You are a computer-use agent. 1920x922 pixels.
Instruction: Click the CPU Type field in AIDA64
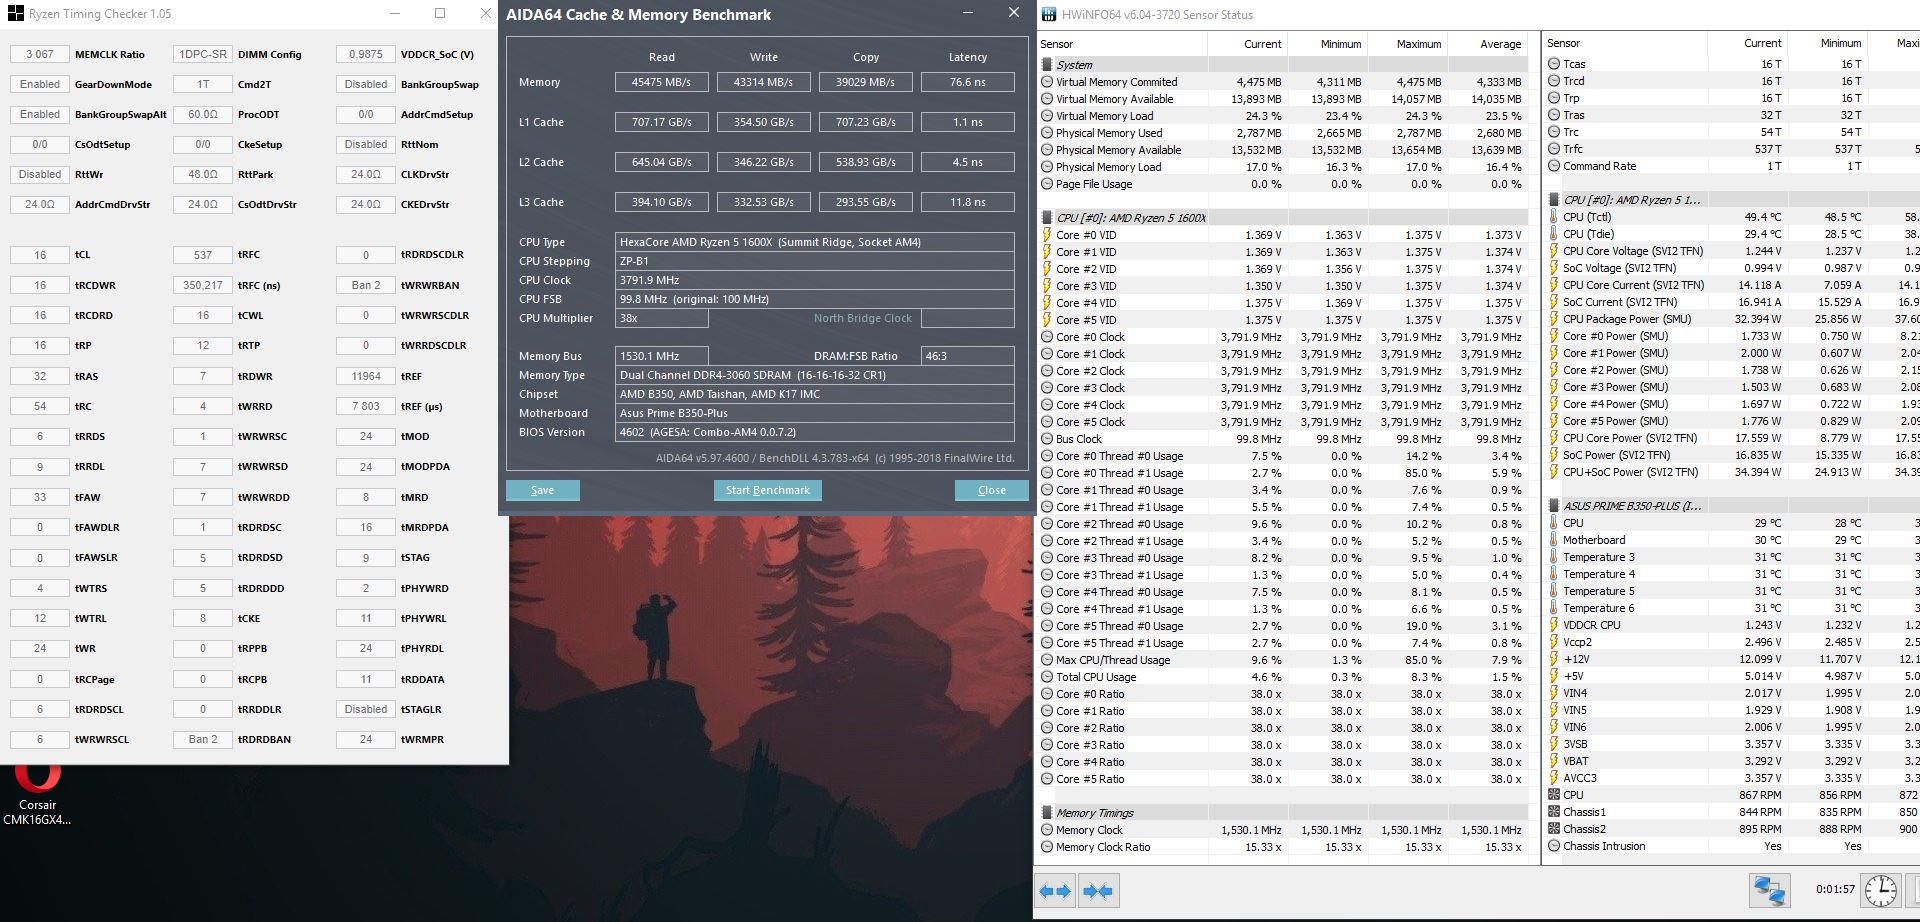pos(815,242)
